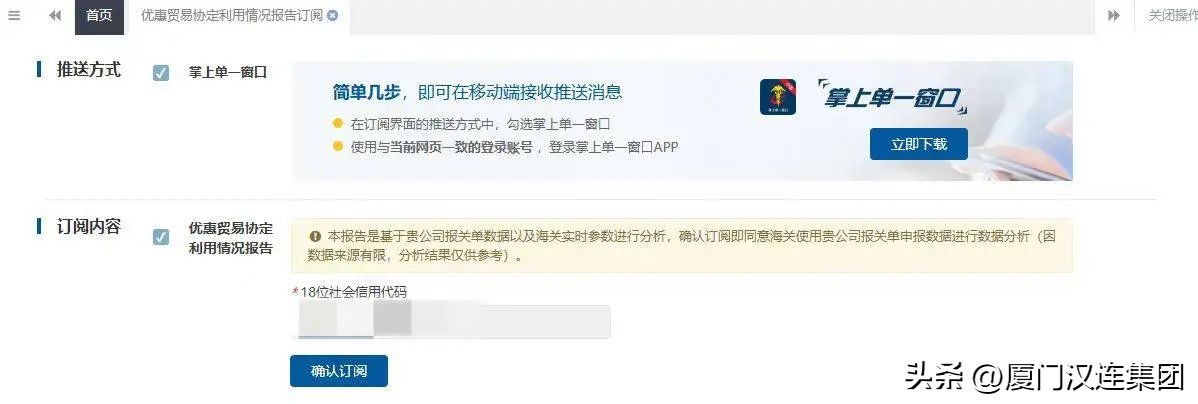The height and width of the screenshot is (404, 1198).
Task: Click the 头条 @厦门汉连集团 watermark
Action: tap(1044, 377)
